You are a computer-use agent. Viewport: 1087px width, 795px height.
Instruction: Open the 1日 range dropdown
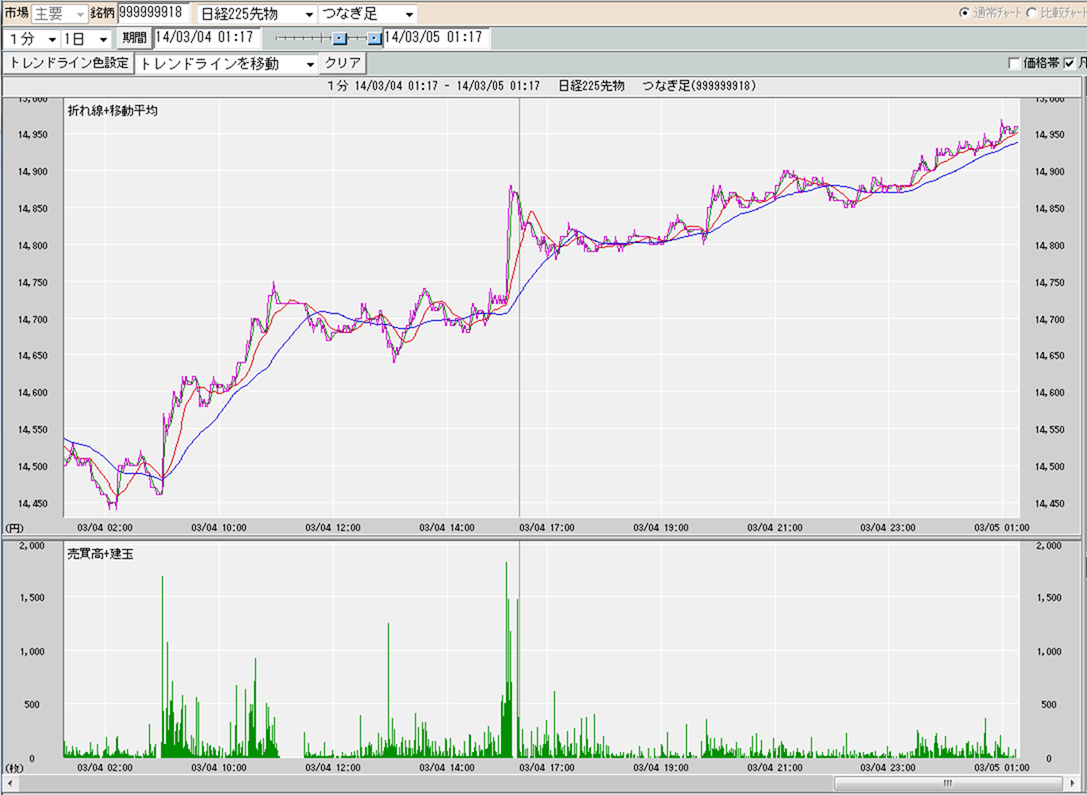[x=85, y=38]
